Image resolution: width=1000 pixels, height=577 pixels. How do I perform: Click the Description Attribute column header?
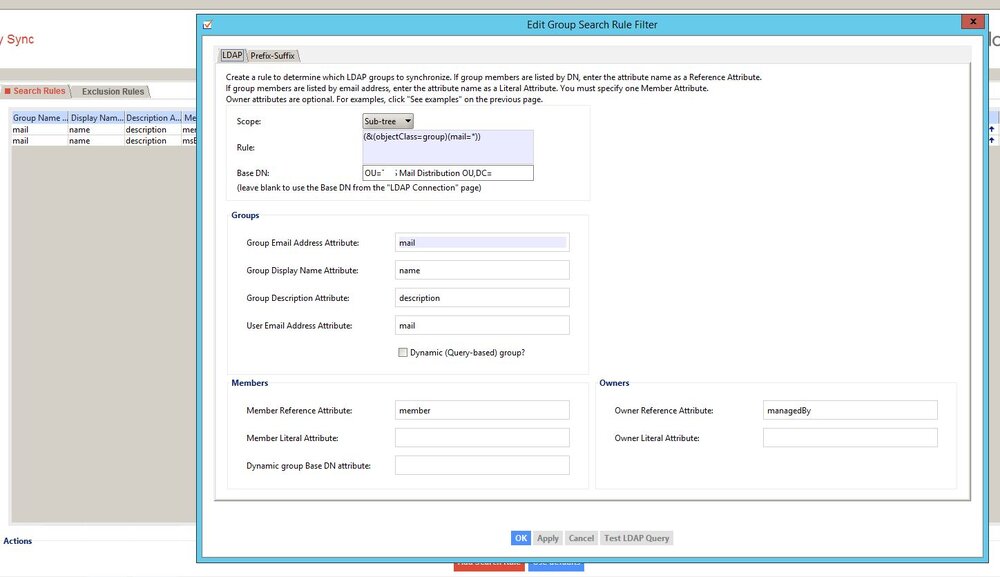click(153, 118)
